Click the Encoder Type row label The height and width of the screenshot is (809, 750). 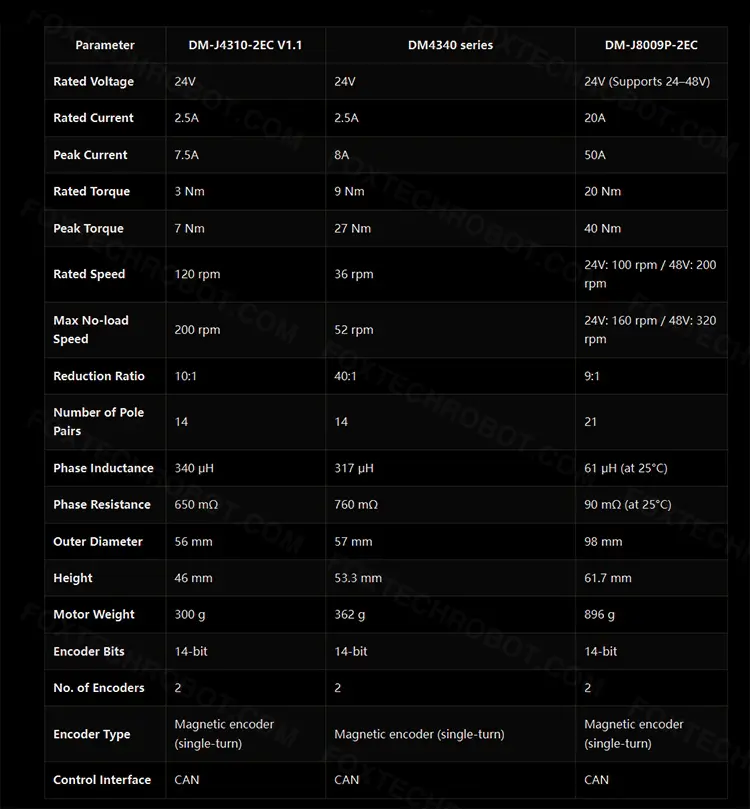click(x=92, y=734)
